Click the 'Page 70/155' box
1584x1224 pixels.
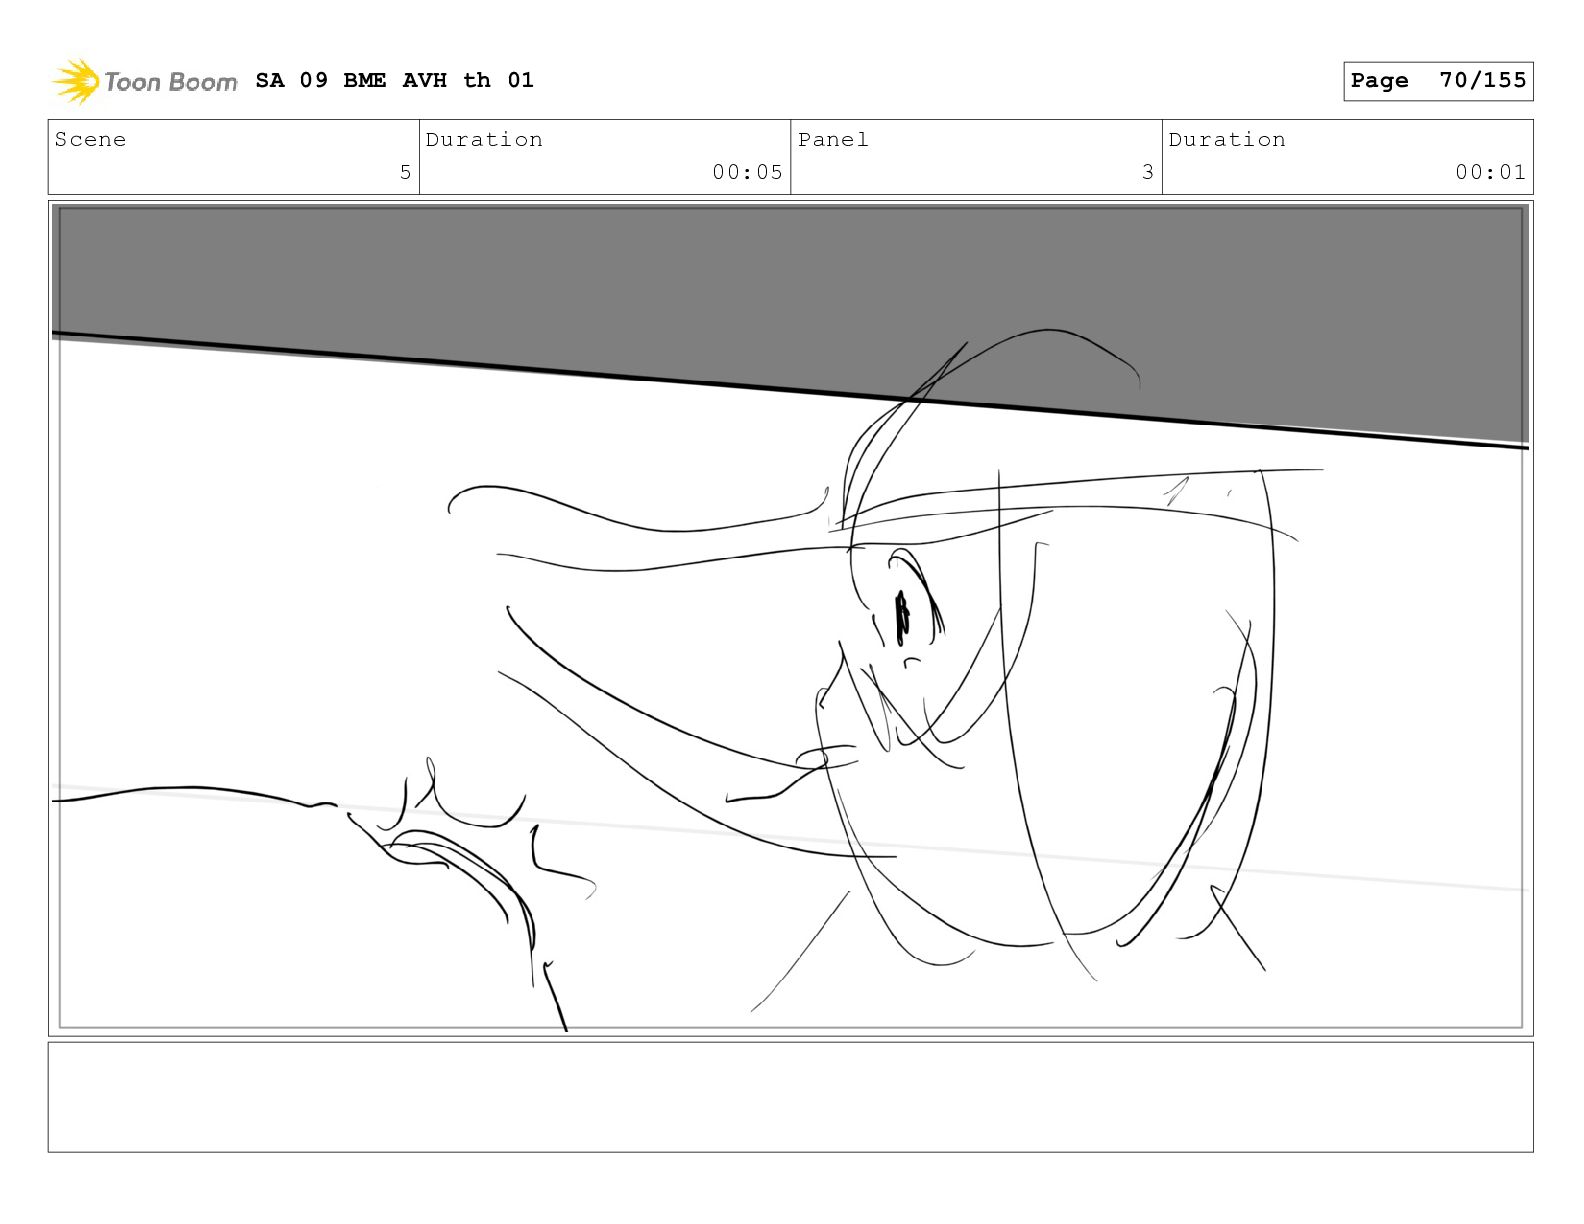coord(1438,81)
